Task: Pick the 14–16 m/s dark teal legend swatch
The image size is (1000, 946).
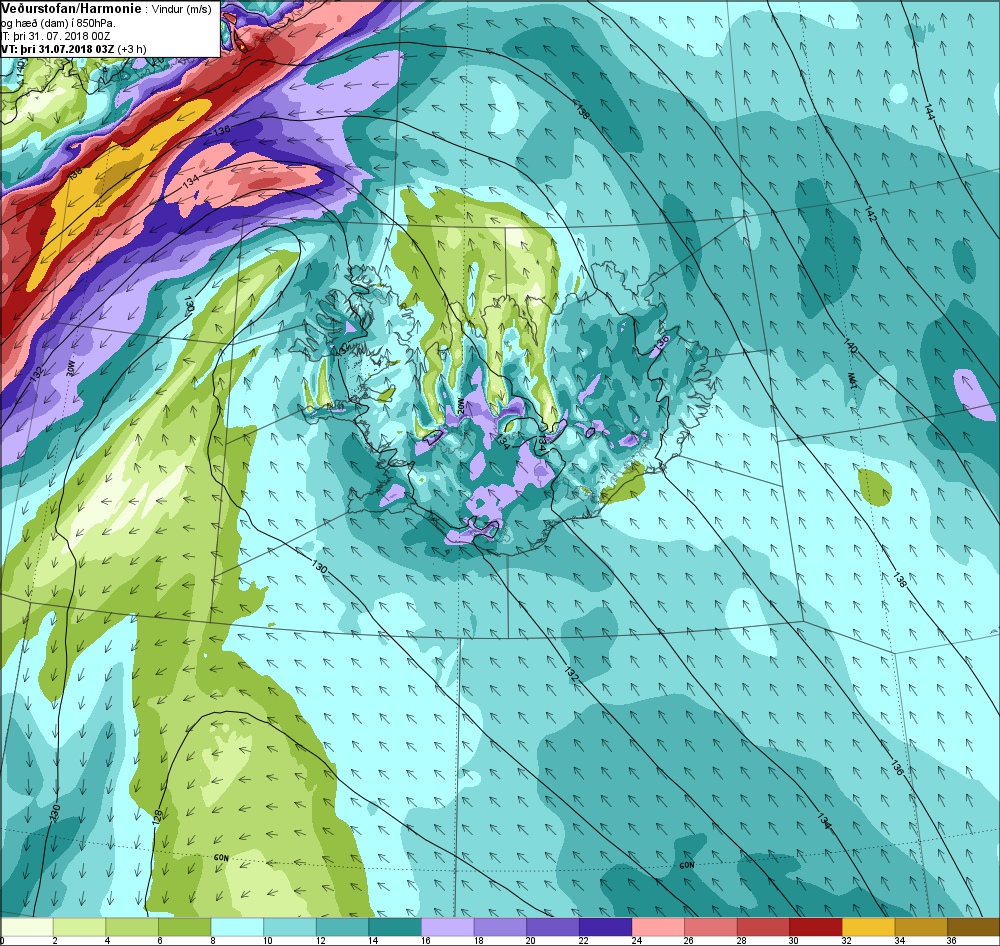Action: tap(395, 926)
